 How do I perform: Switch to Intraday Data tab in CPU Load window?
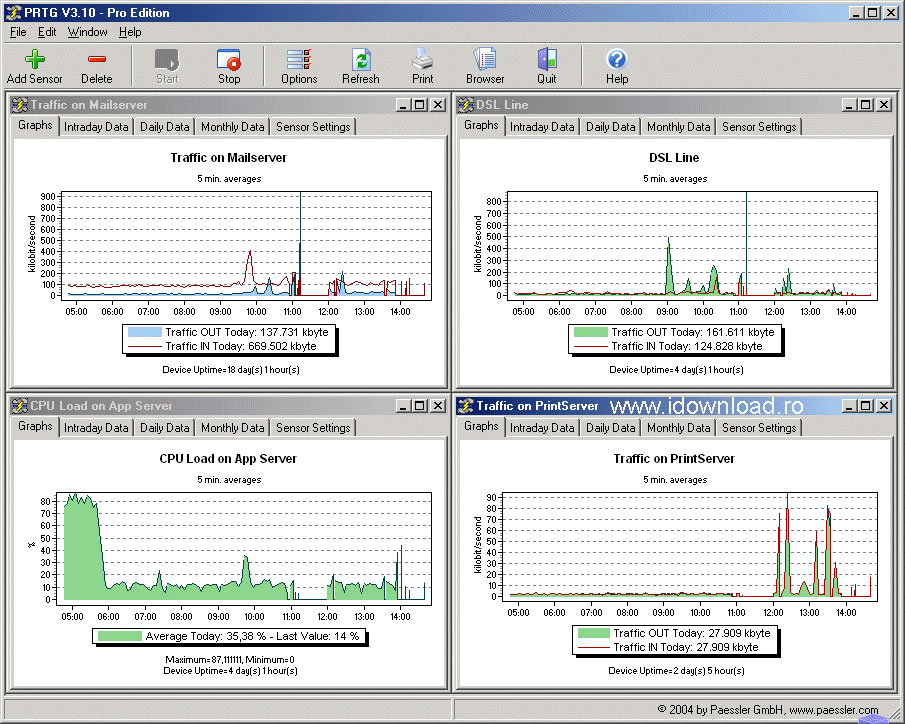(96, 428)
